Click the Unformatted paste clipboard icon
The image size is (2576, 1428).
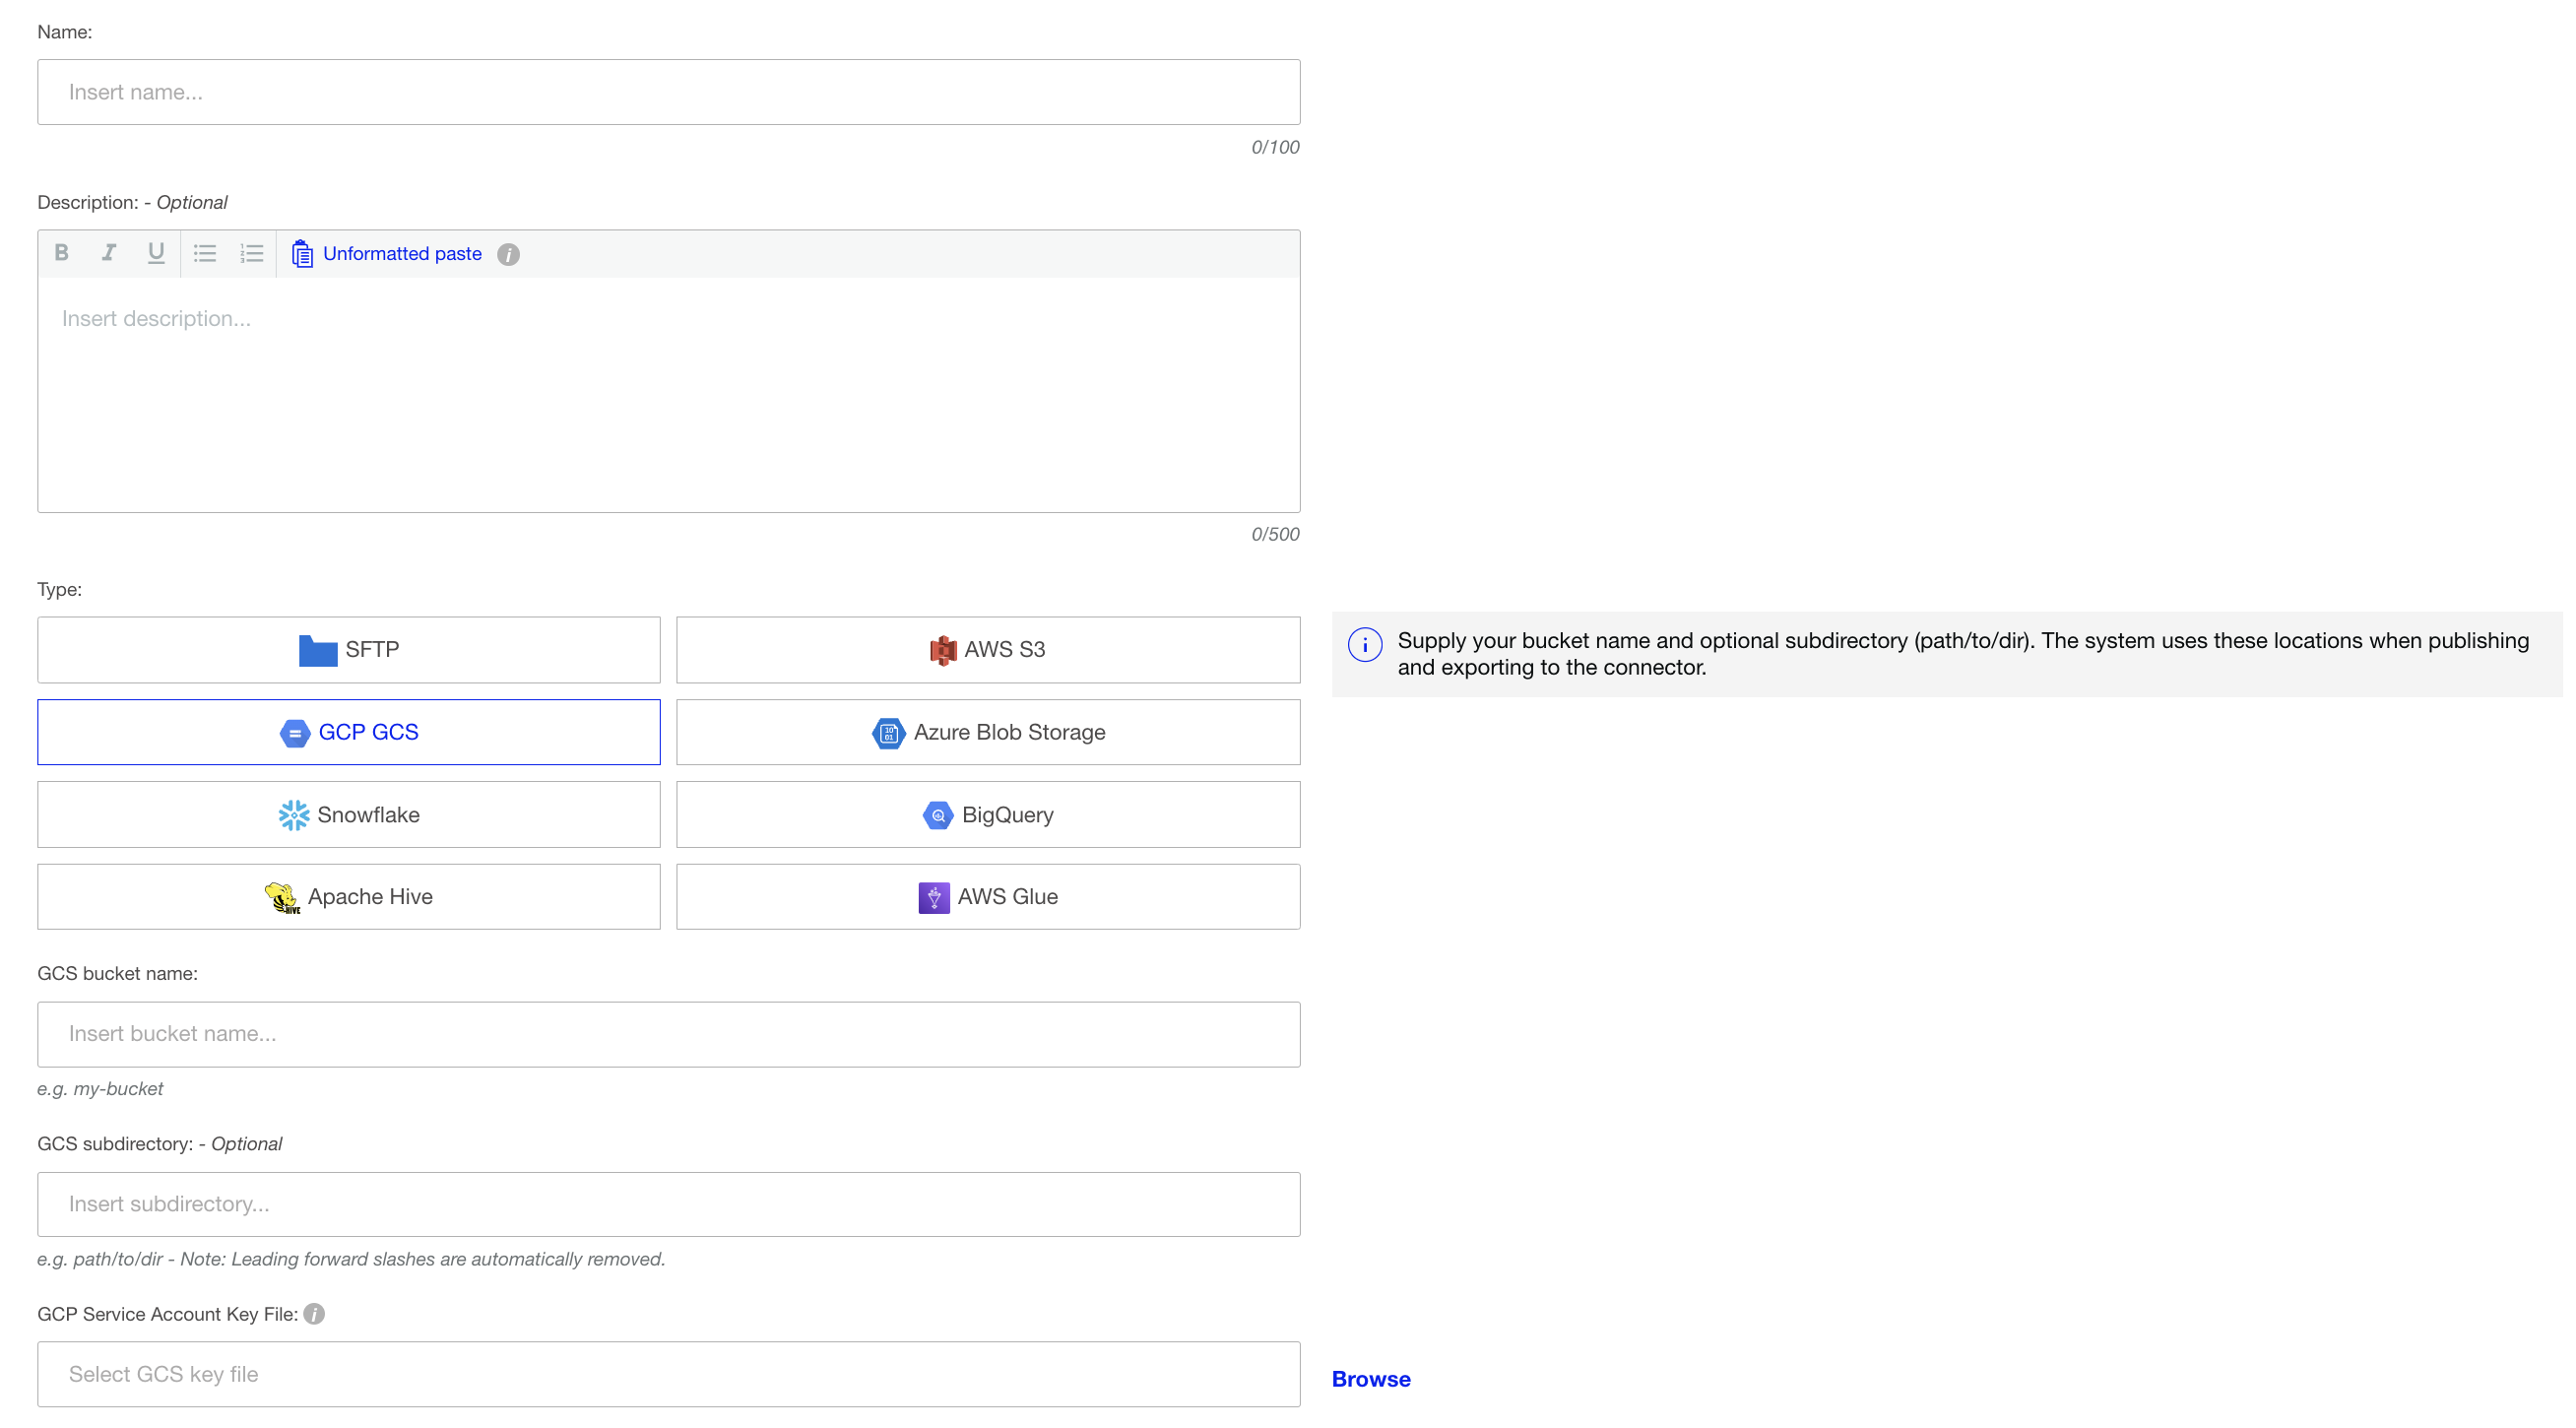pos(302,254)
